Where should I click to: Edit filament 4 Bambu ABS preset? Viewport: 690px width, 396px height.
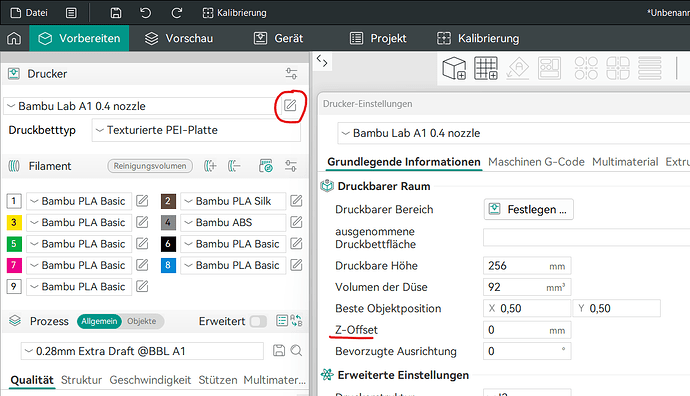pyautogui.click(x=296, y=222)
